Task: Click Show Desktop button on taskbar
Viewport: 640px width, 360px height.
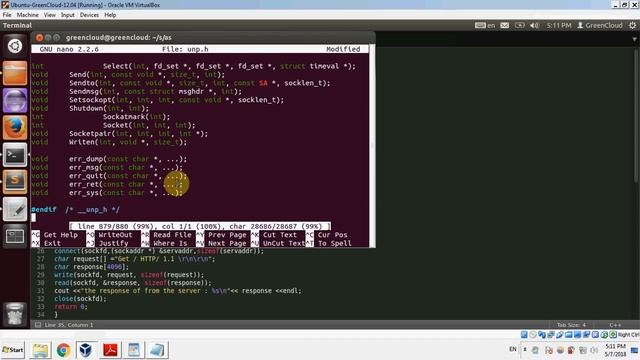Action: click(x=635, y=350)
